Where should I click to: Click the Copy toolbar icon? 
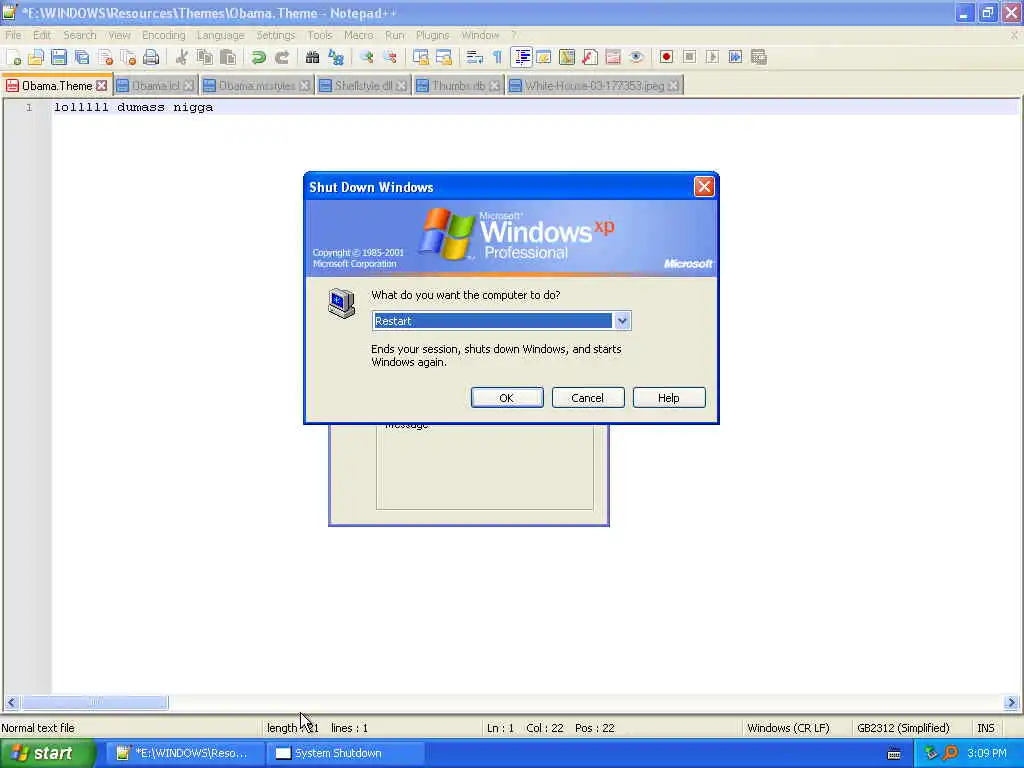point(205,57)
